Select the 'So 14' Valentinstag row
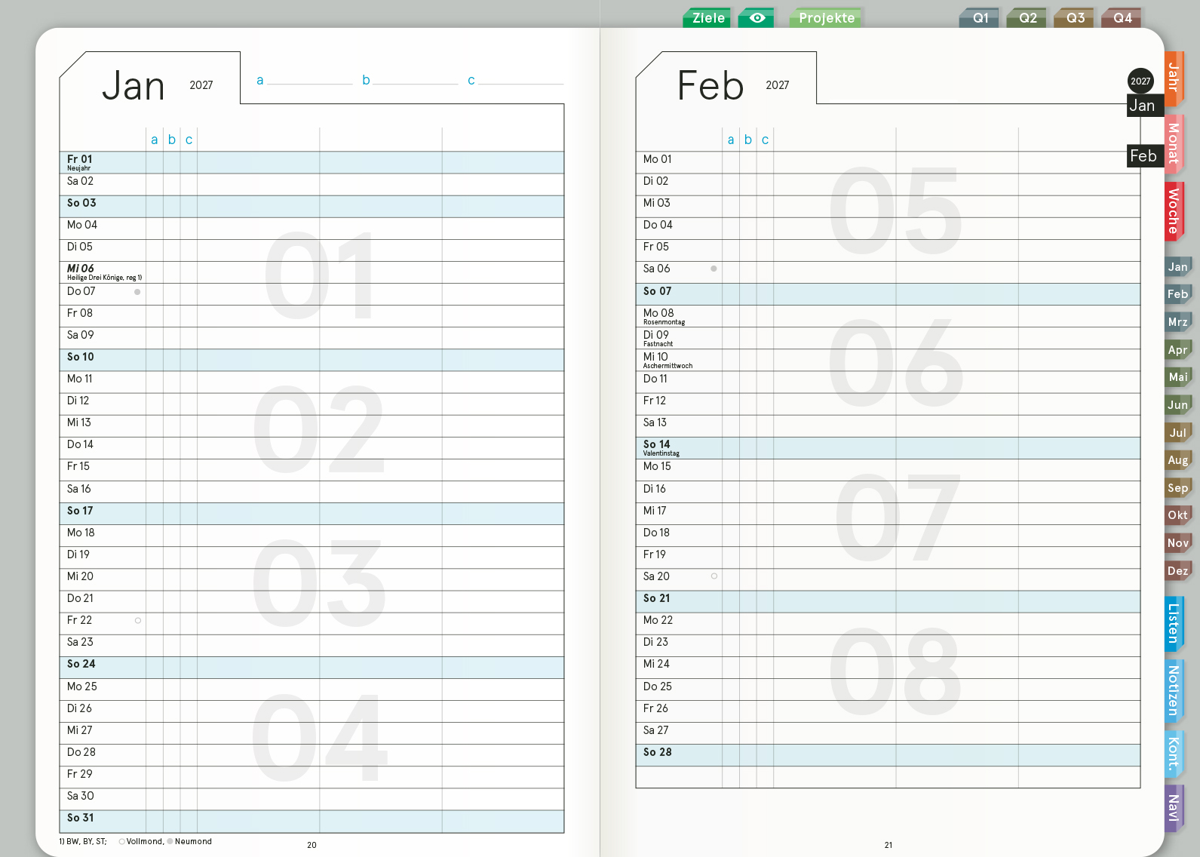The image size is (1200, 857). click(888, 448)
